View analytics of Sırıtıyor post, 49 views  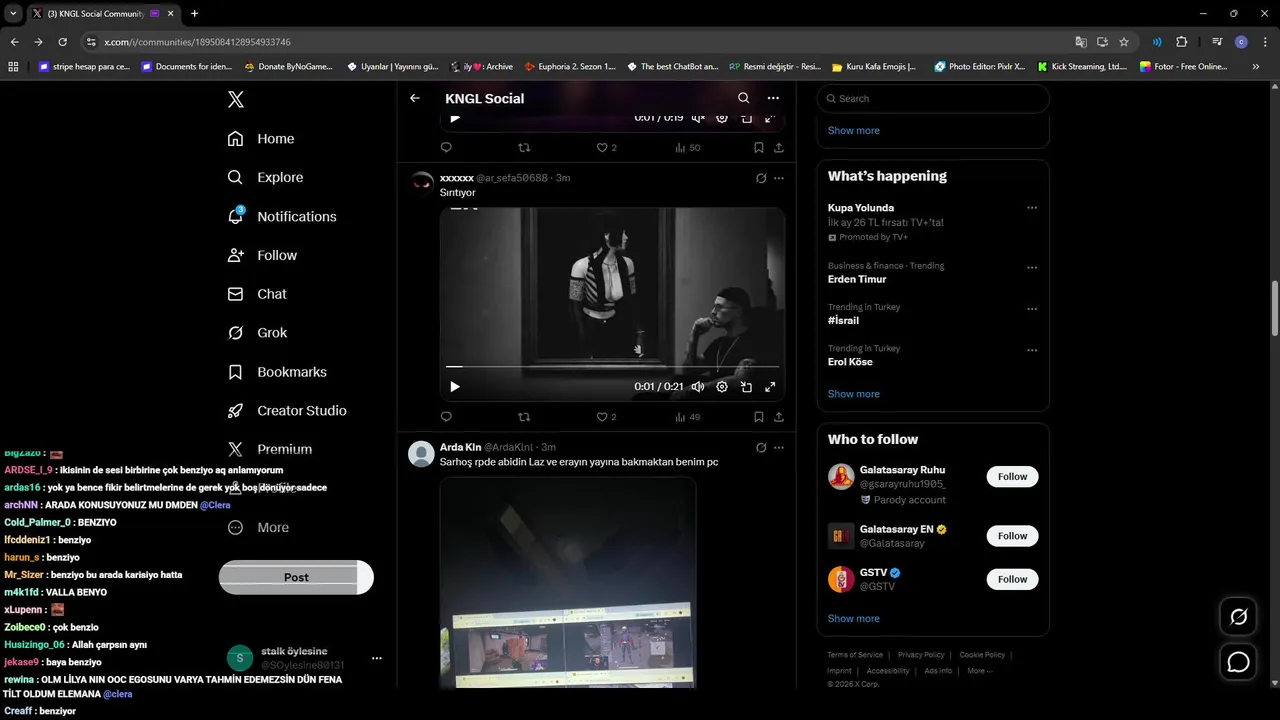[x=688, y=417]
